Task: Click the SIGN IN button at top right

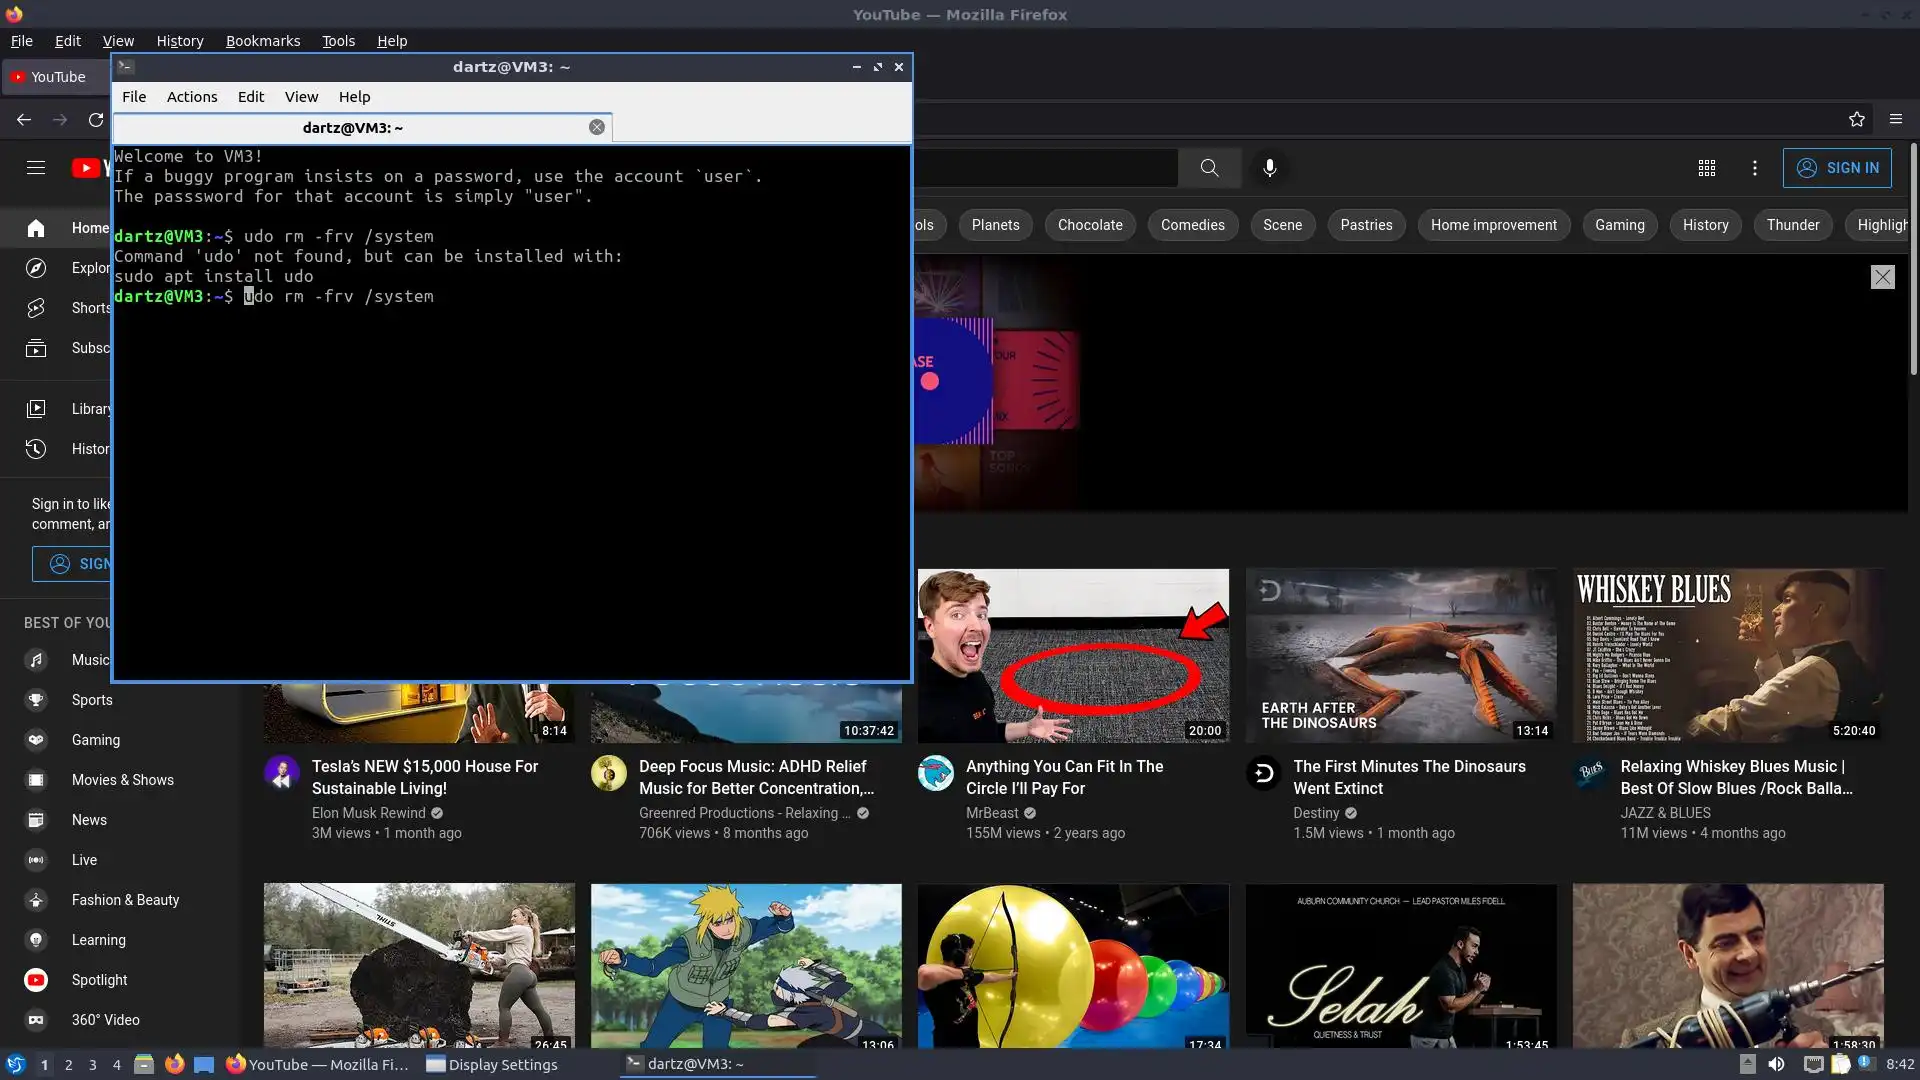Action: (1837, 168)
